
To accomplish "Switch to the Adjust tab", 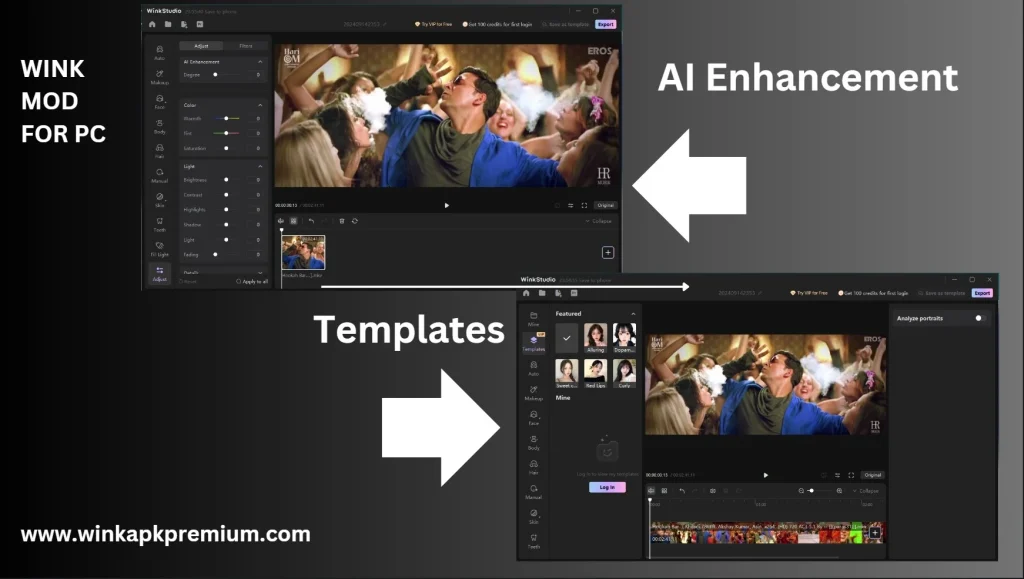I will pos(200,46).
